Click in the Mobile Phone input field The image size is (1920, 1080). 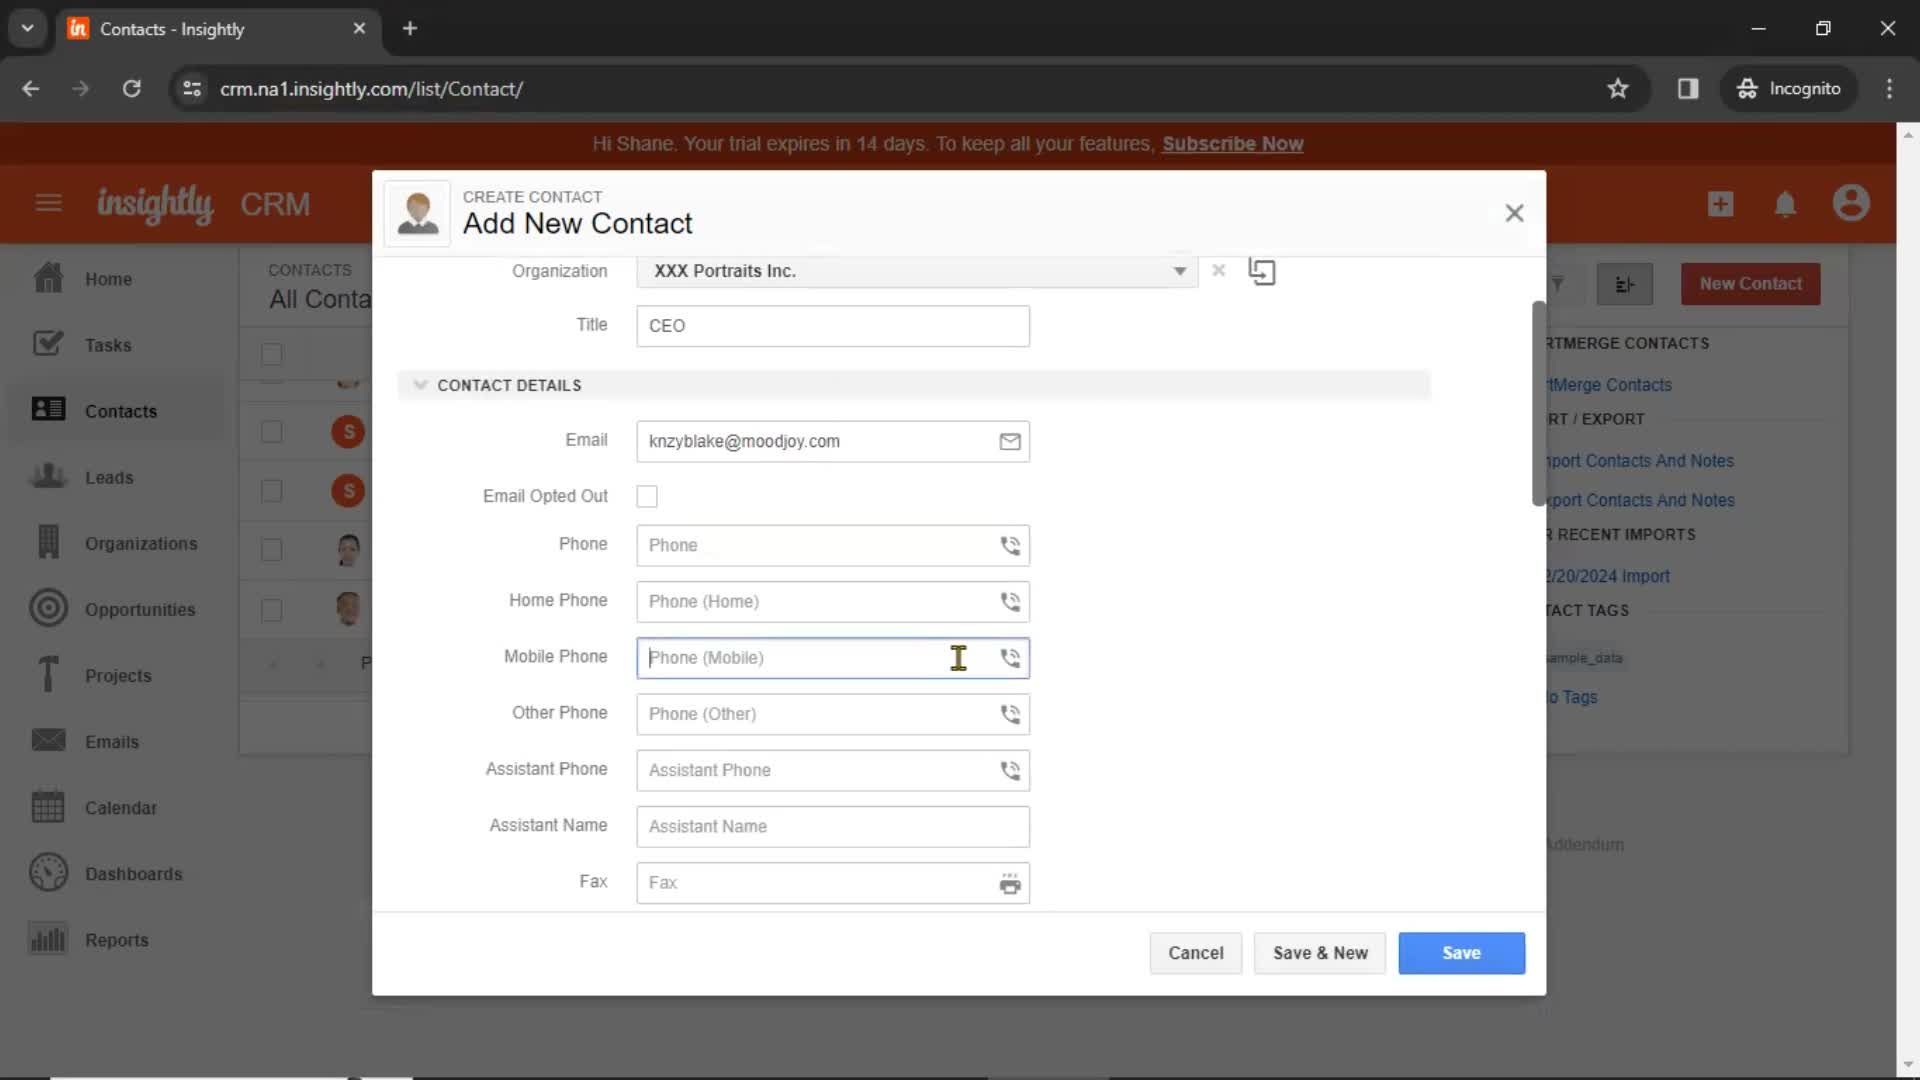(x=832, y=657)
